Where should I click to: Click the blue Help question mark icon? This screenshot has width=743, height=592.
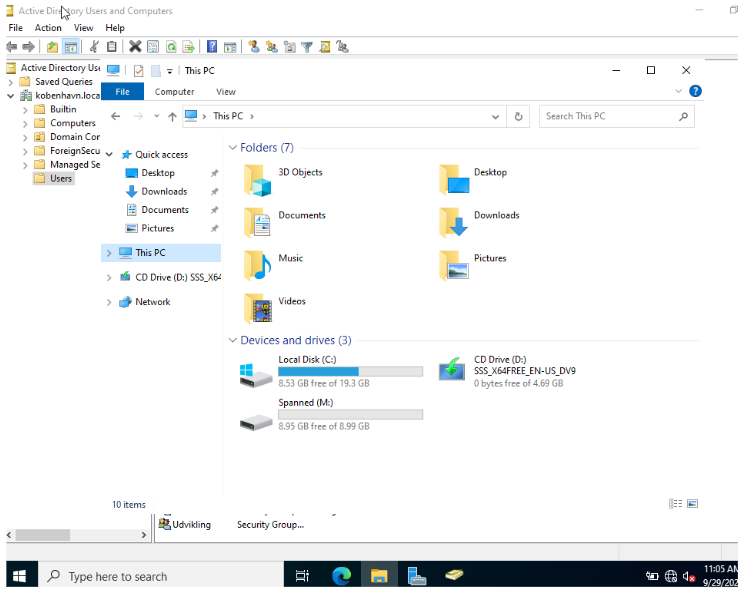212,46
